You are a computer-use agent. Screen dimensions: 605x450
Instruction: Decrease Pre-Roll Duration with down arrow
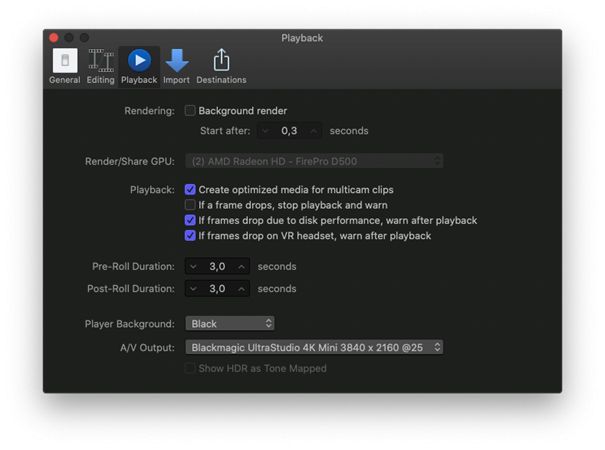point(193,266)
